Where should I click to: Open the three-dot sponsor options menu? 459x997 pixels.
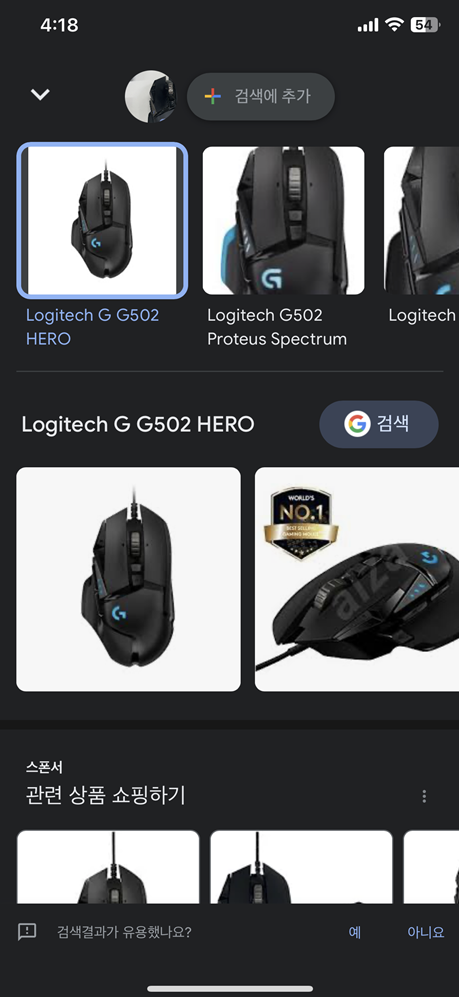[424, 796]
